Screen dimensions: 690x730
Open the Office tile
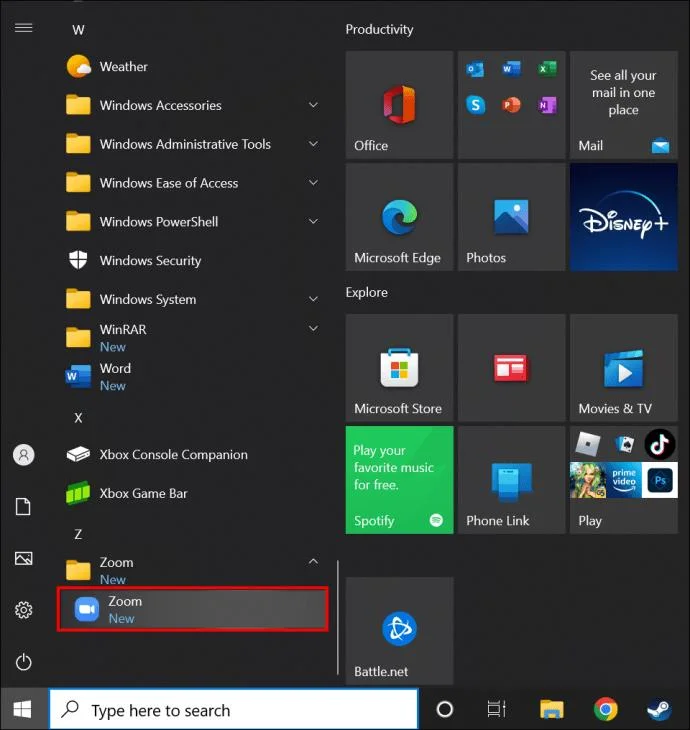pyautogui.click(x=399, y=105)
